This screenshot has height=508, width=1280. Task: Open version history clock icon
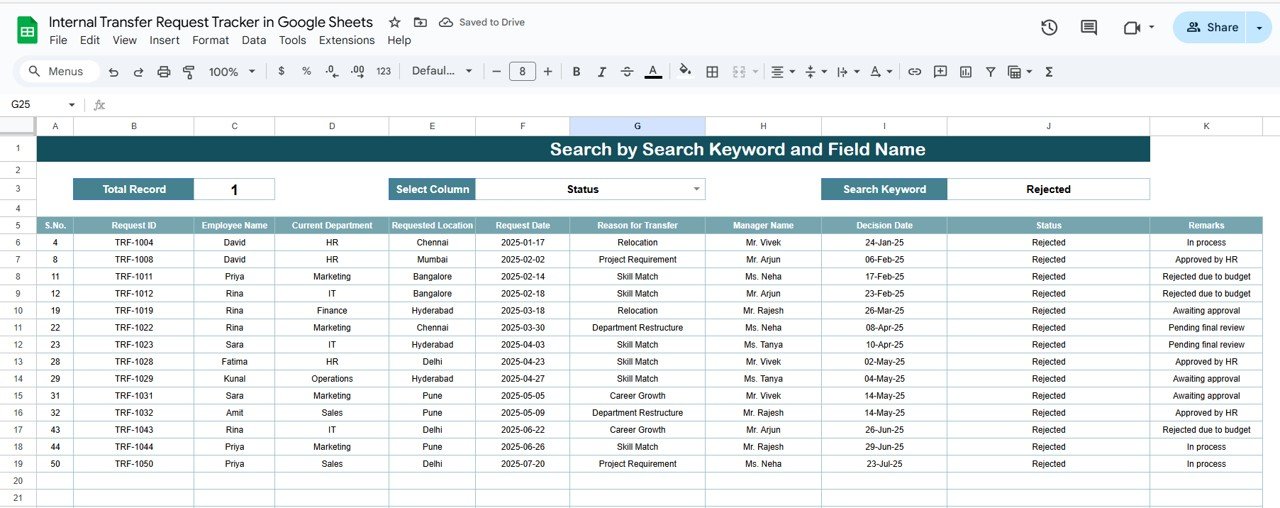[1049, 28]
